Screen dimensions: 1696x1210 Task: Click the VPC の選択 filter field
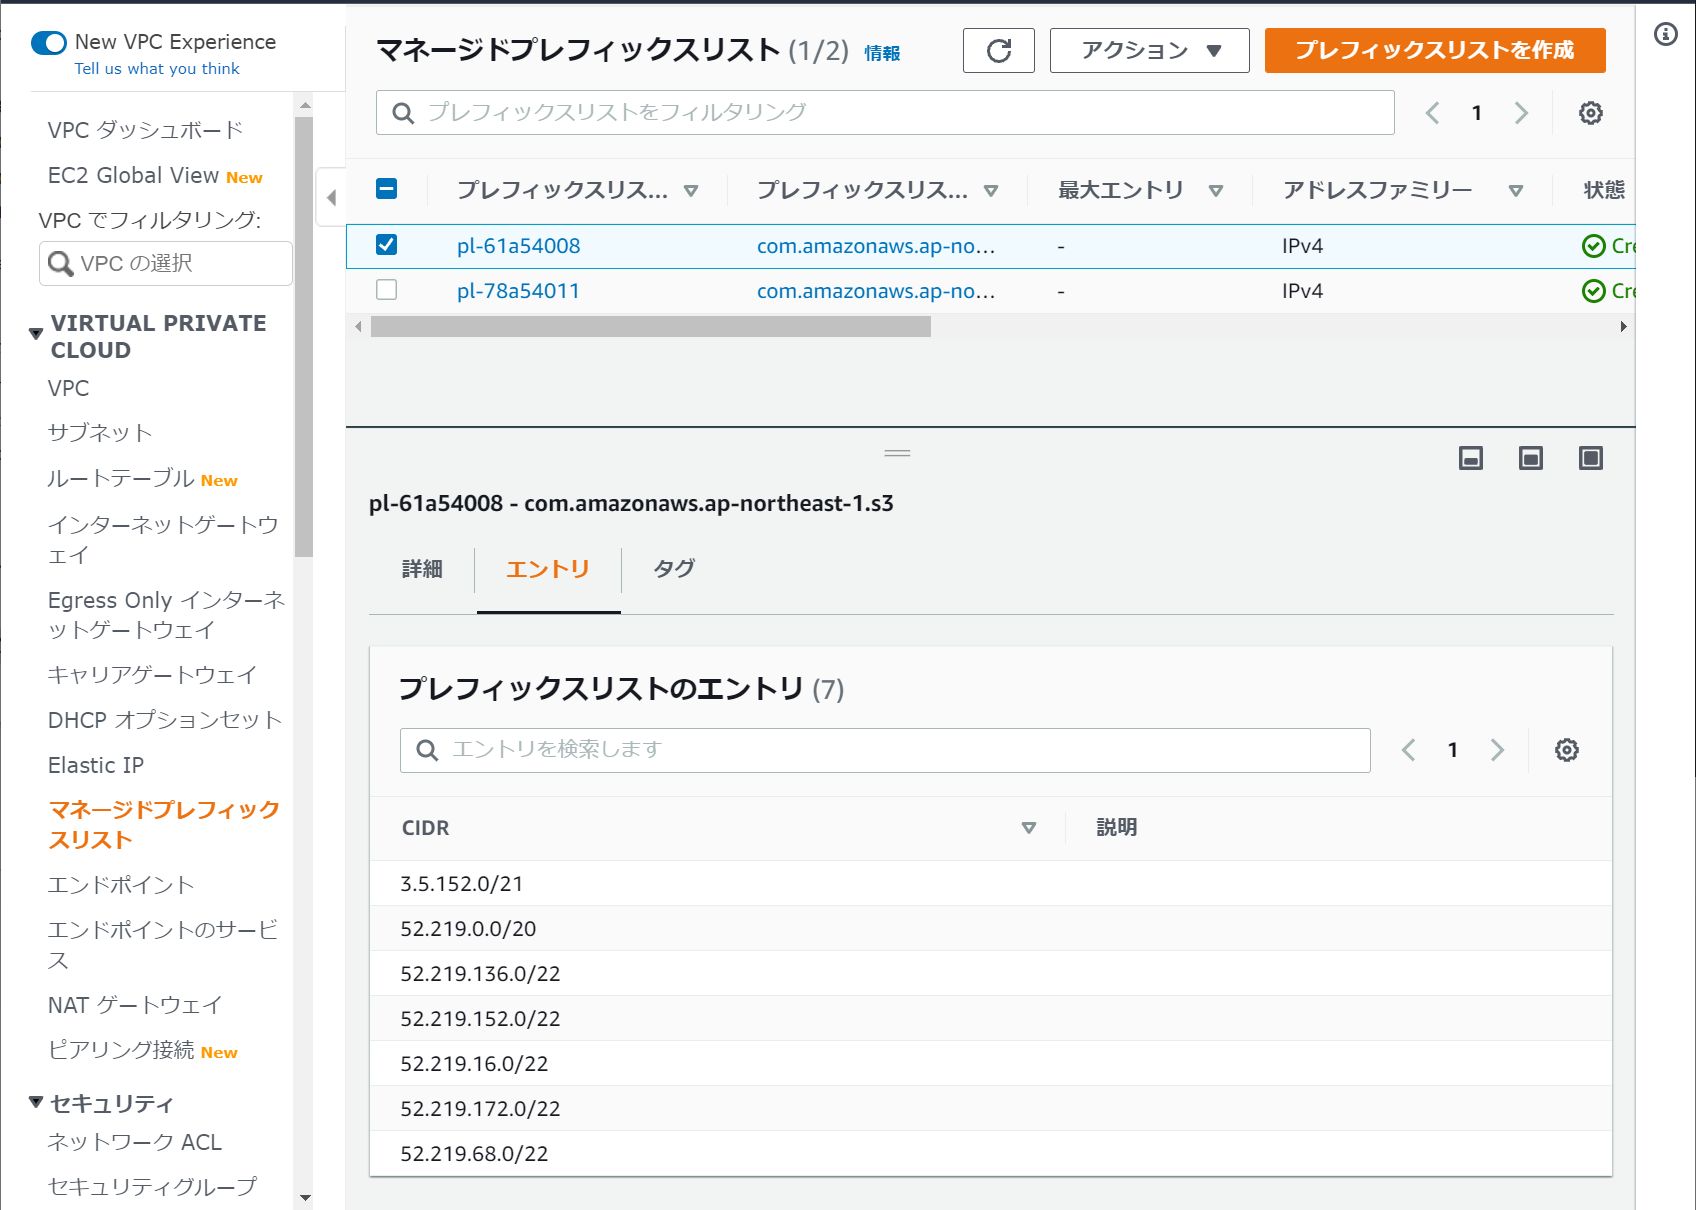click(166, 263)
